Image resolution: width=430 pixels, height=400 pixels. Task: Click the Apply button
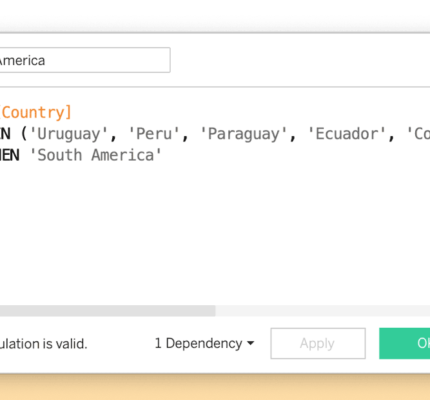pyautogui.click(x=318, y=343)
